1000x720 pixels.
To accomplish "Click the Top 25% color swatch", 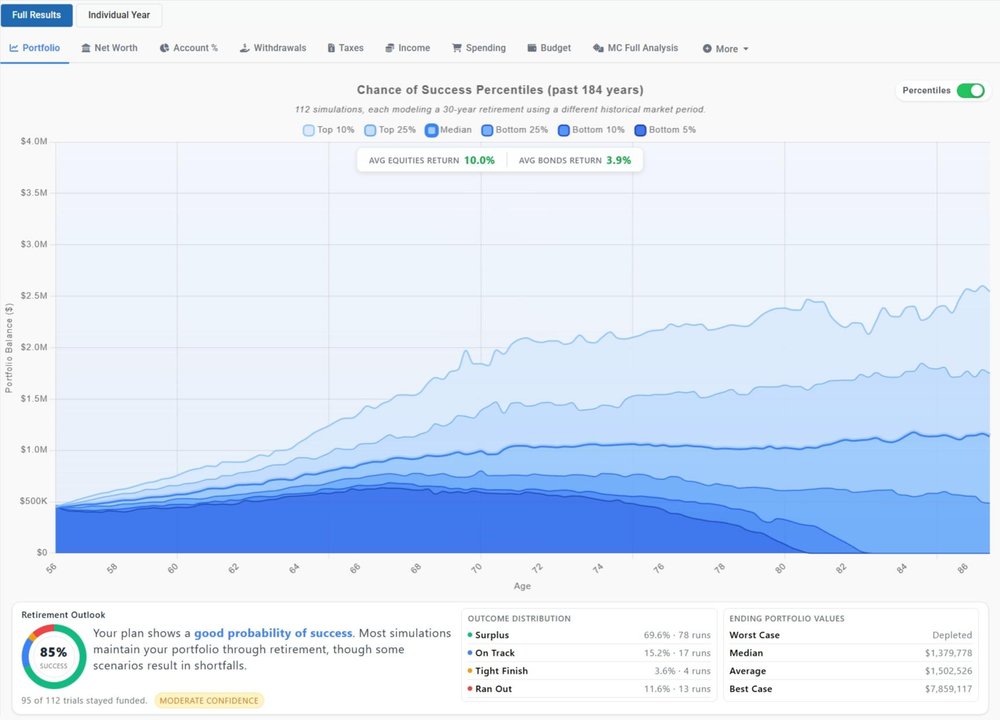I will click(x=368, y=130).
